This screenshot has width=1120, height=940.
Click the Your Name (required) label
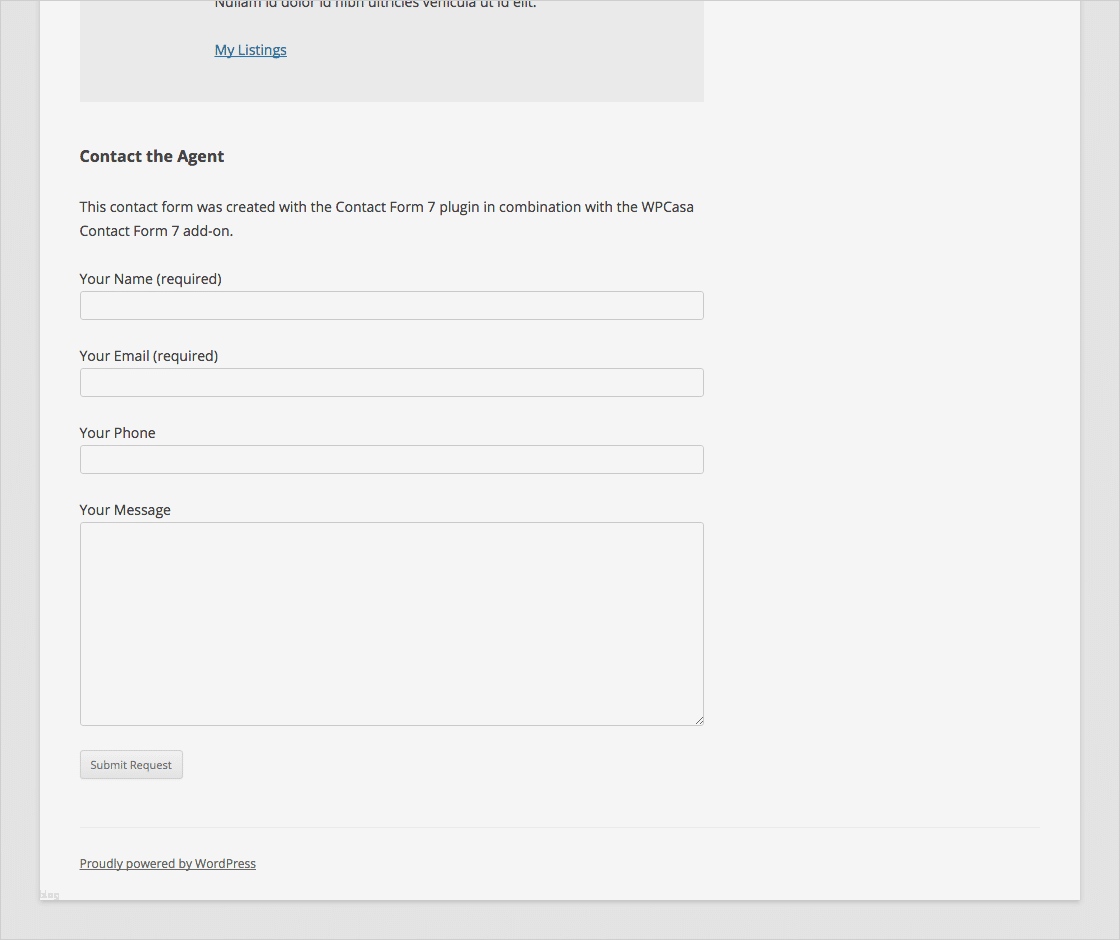(x=150, y=278)
